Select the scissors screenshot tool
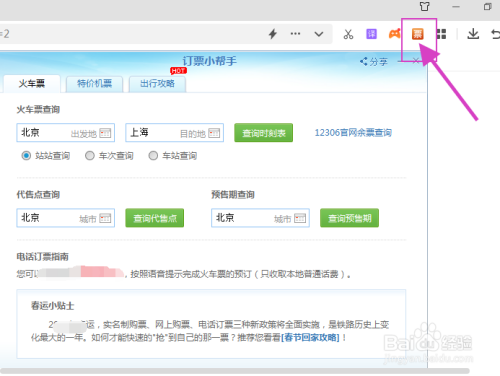Image resolution: width=500 pixels, height=376 pixels. tap(348, 34)
